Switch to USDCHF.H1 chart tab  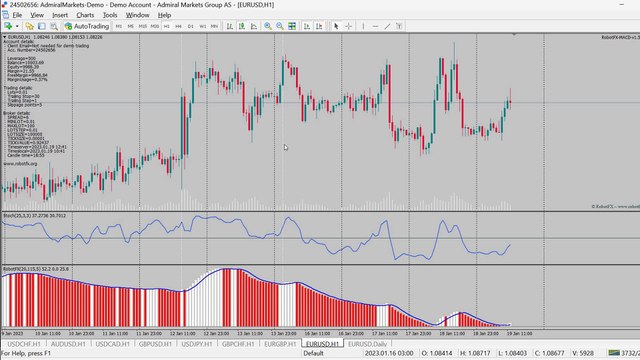24,344
